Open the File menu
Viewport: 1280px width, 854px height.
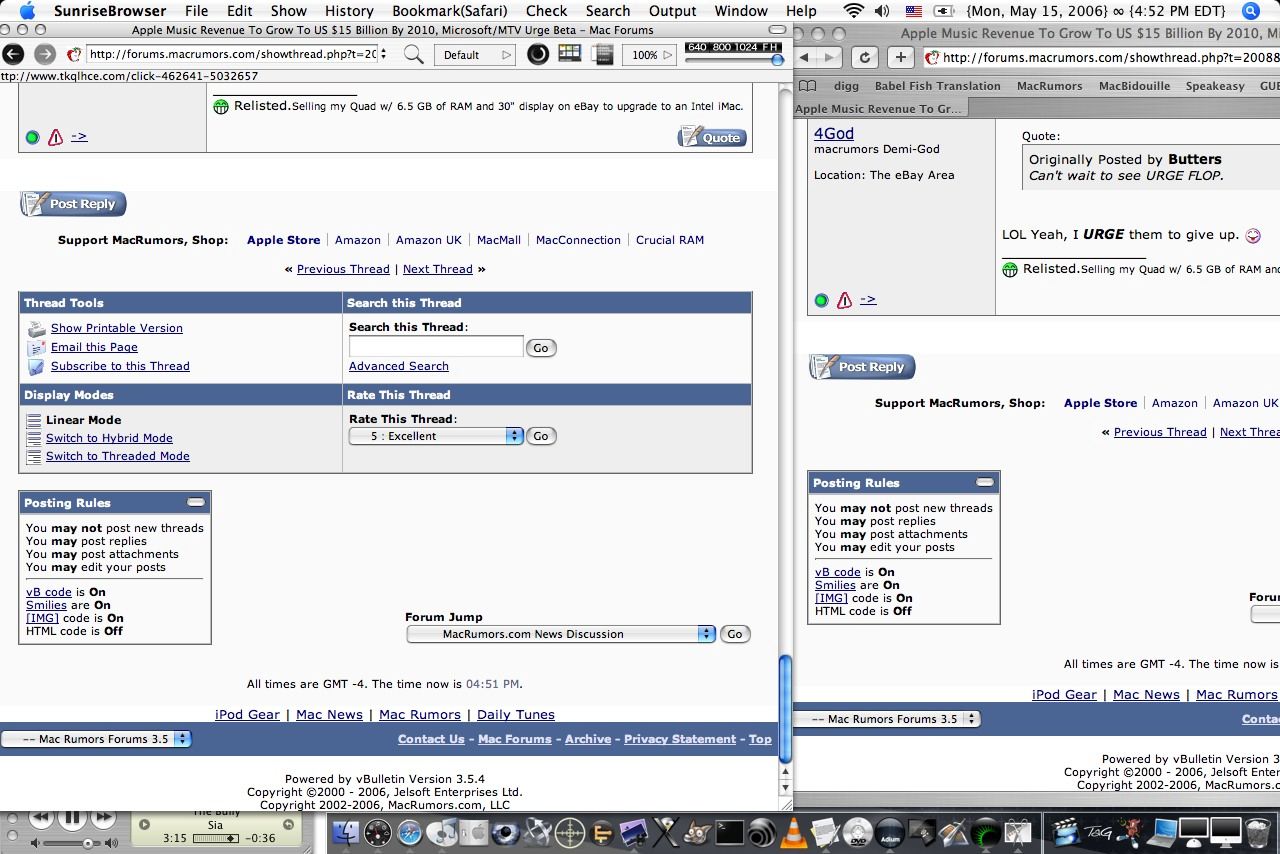[x=197, y=11]
